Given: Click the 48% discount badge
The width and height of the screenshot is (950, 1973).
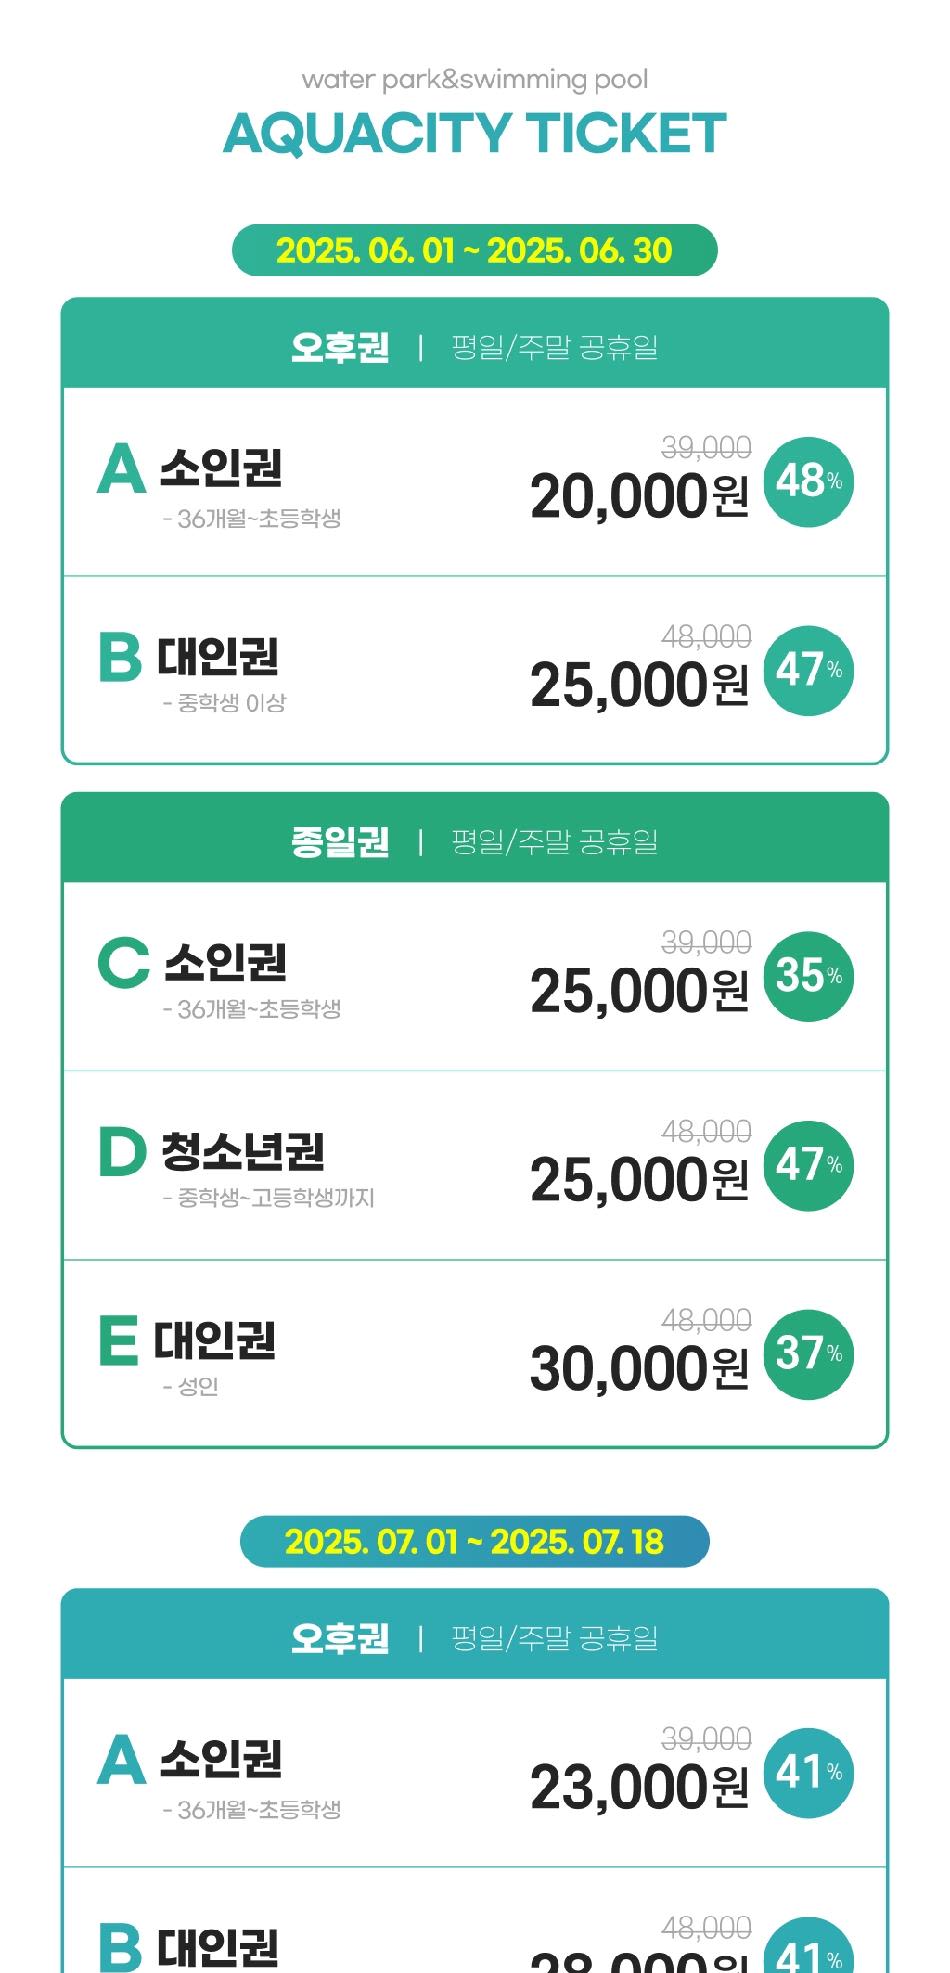Looking at the screenshot, I should [x=809, y=482].
